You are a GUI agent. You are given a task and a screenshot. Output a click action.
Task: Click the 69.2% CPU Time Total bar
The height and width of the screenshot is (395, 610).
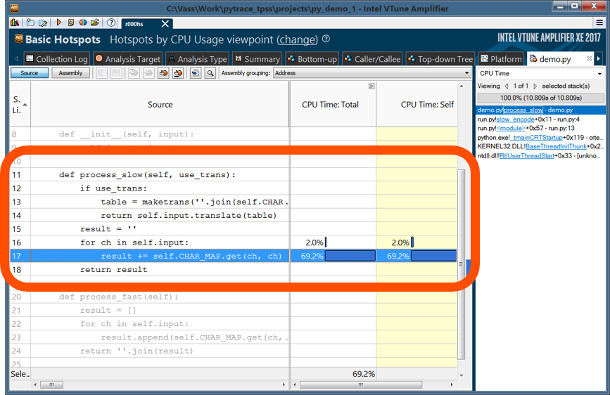click(350, 256)
